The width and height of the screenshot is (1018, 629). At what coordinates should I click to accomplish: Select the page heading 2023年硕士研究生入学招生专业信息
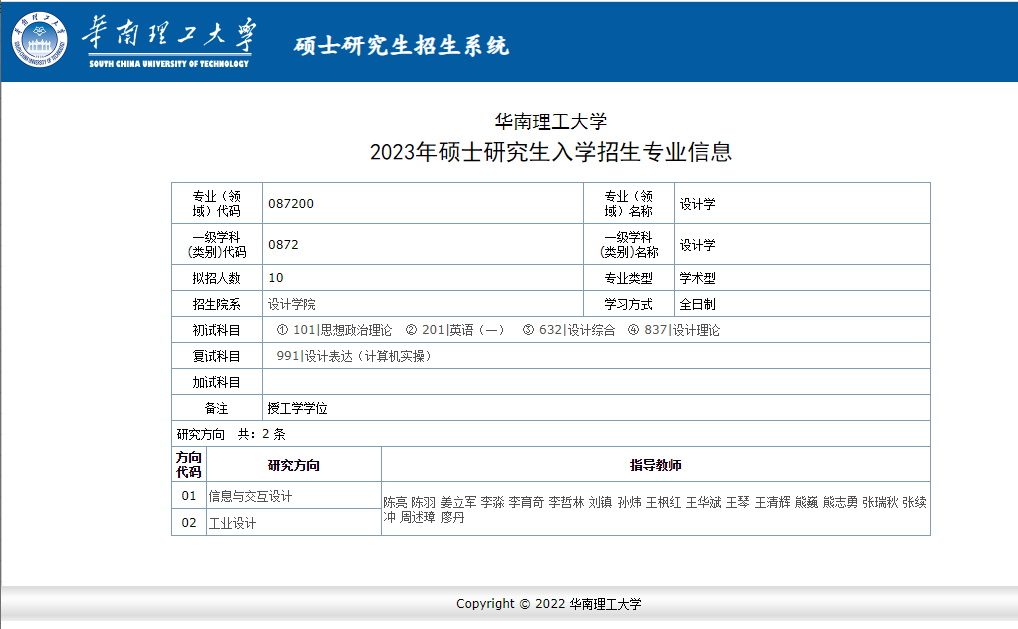pos(551,152)
